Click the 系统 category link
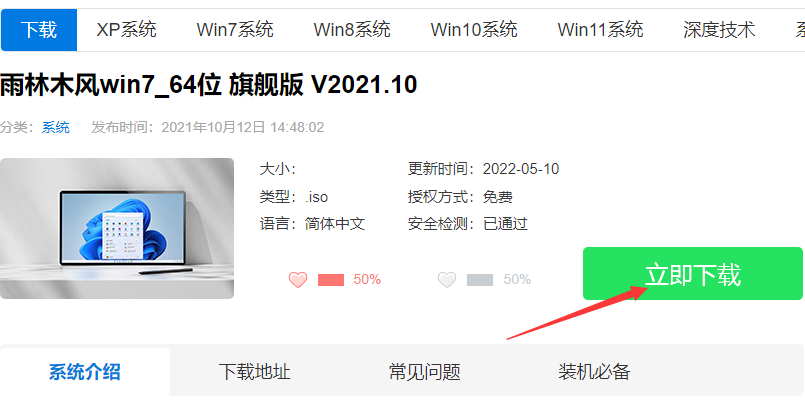This screenshot has width=805, height=405. 55,127
